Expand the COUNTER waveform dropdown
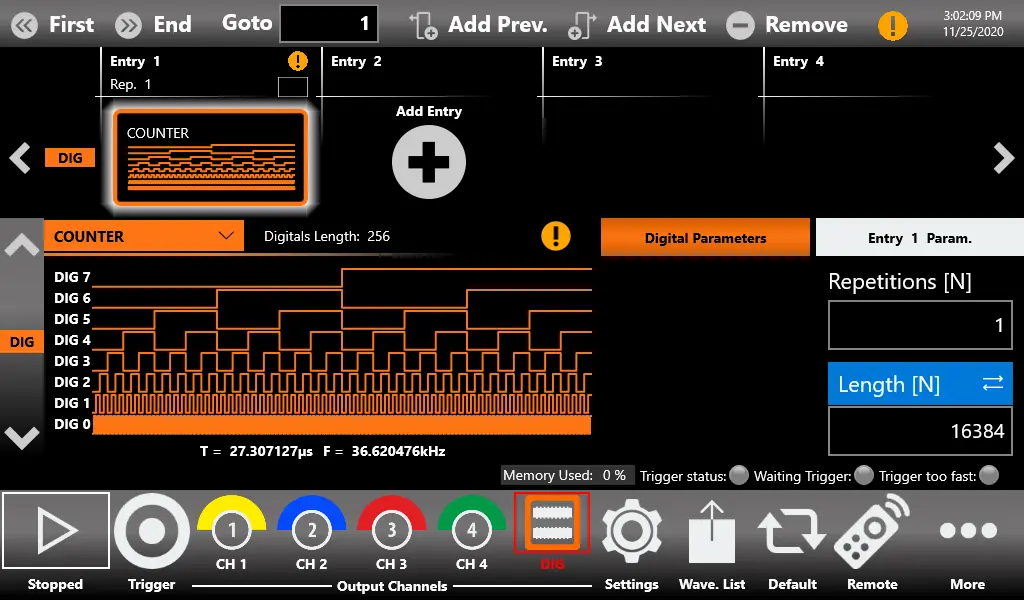The height and width of the screenshot is (600, 1024). click(144, 237)
